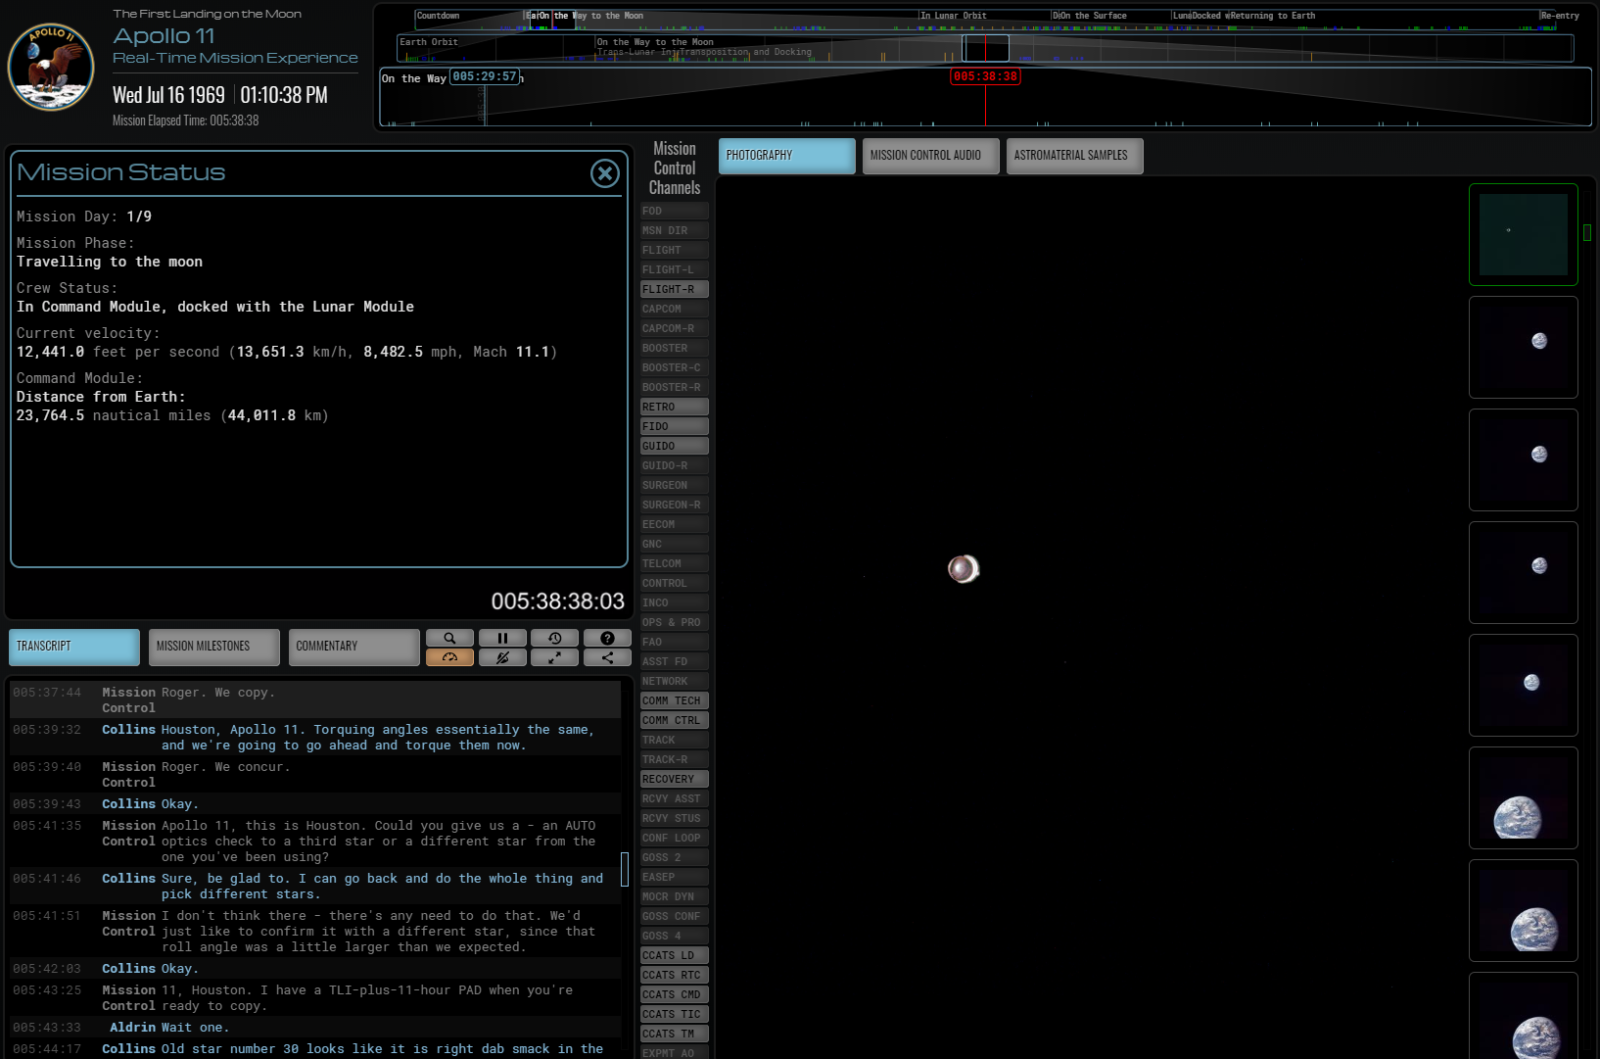Select the COMM TECH channel
The width and height of the screenshot is (1600, 1059).
[x=674, y=701]
